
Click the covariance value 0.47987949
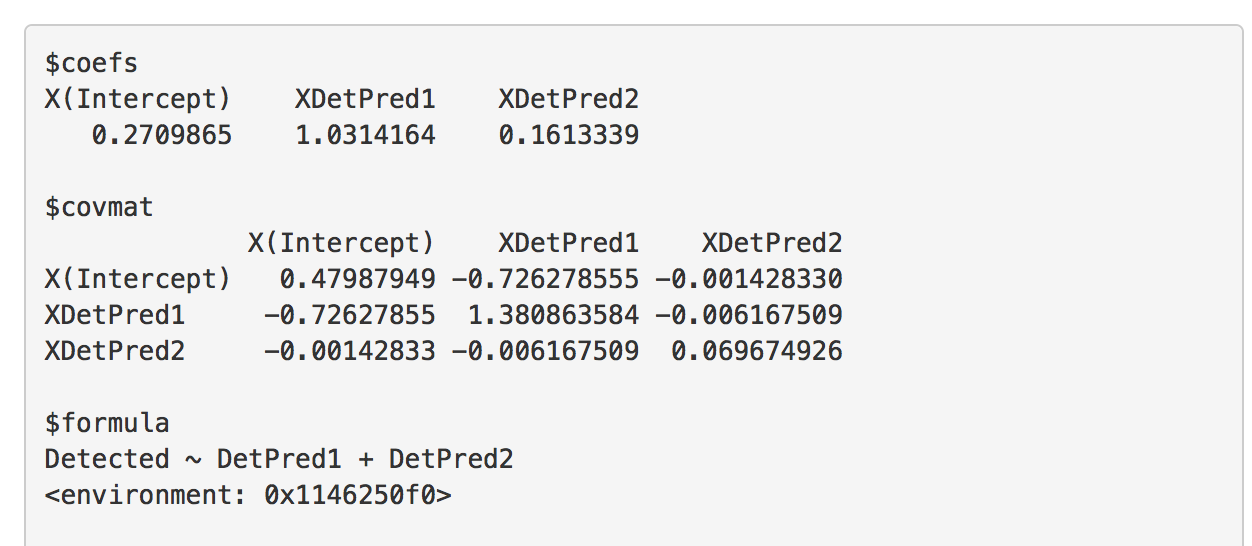click(x=357, y=279)
